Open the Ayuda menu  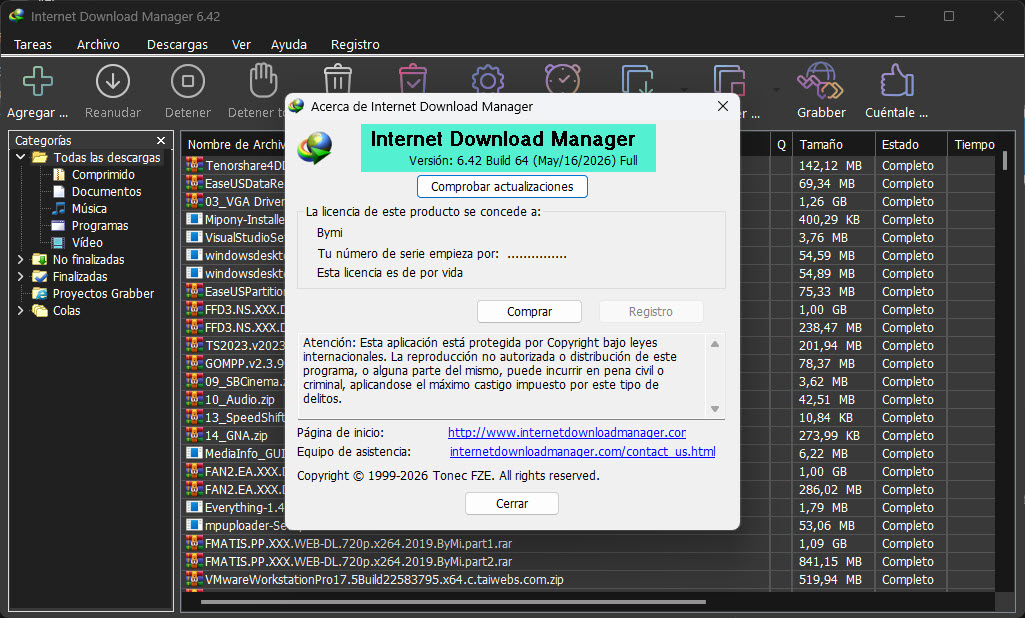289,44
